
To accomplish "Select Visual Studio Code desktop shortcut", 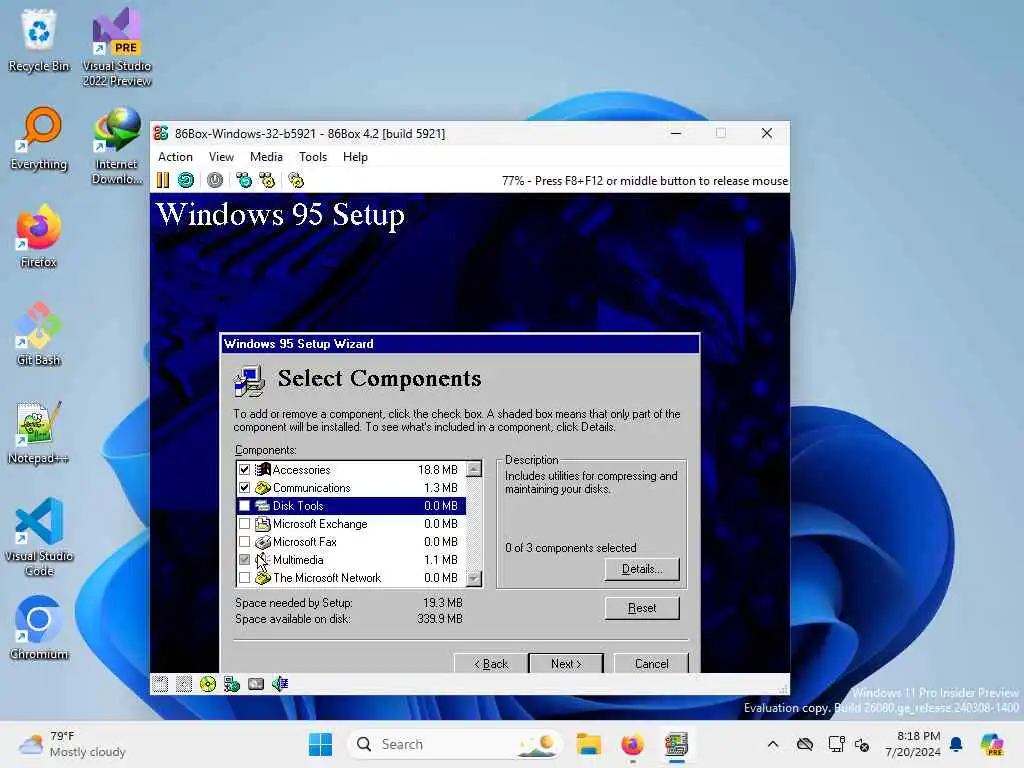I will pos(39,537).
